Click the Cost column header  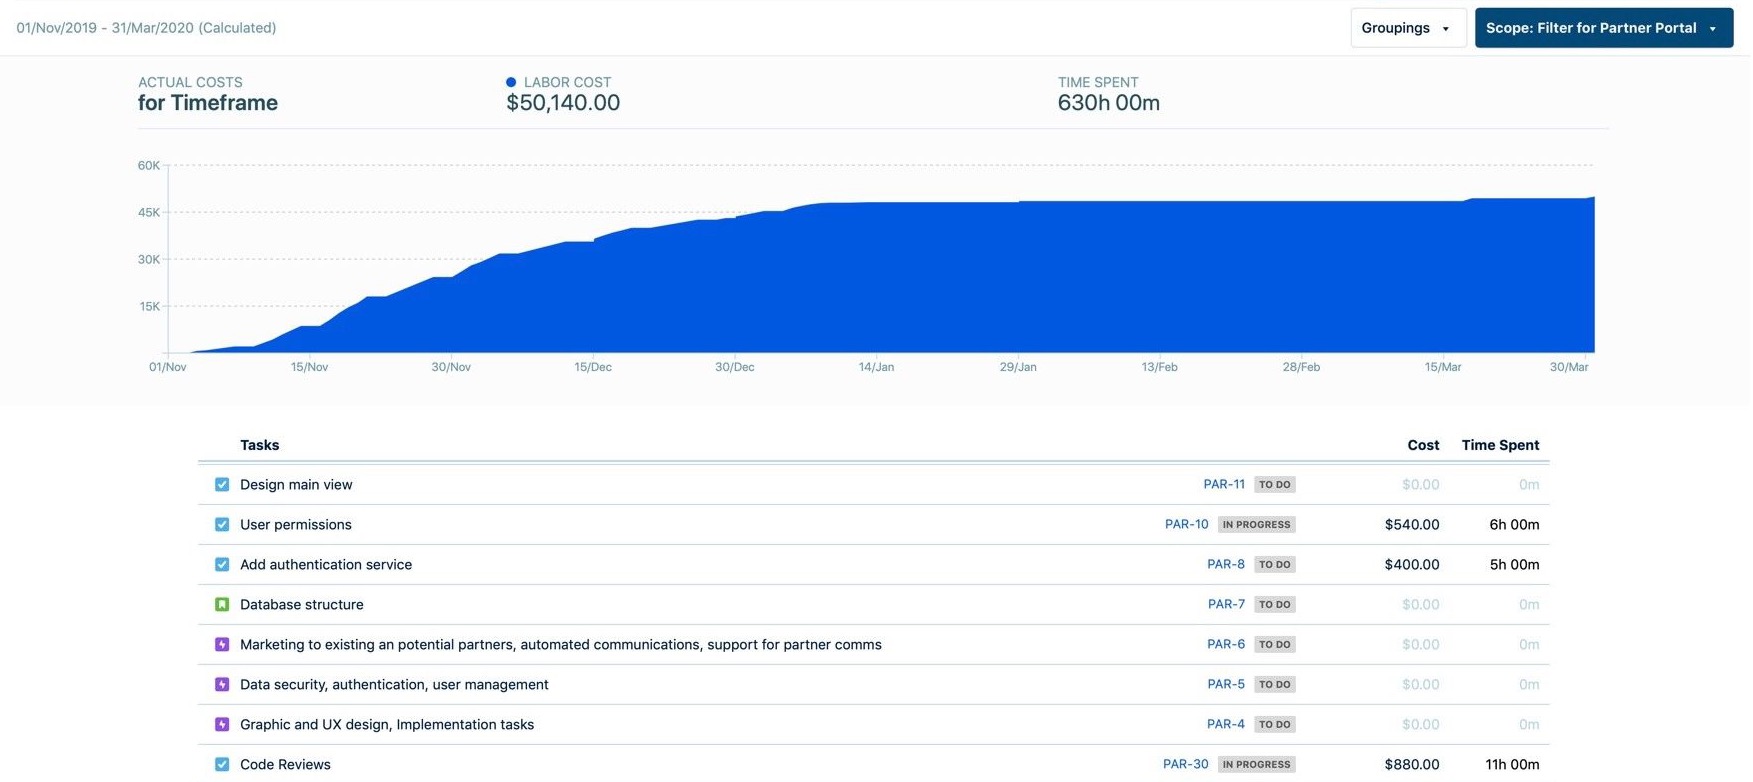click(1422, 445)
